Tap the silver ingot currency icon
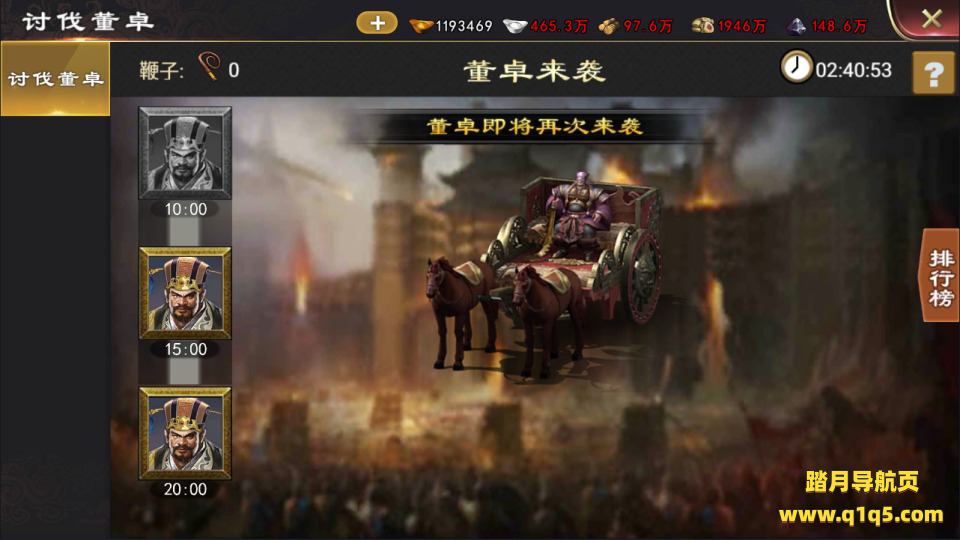Screen dimensions: 960x540 point(515,26)
